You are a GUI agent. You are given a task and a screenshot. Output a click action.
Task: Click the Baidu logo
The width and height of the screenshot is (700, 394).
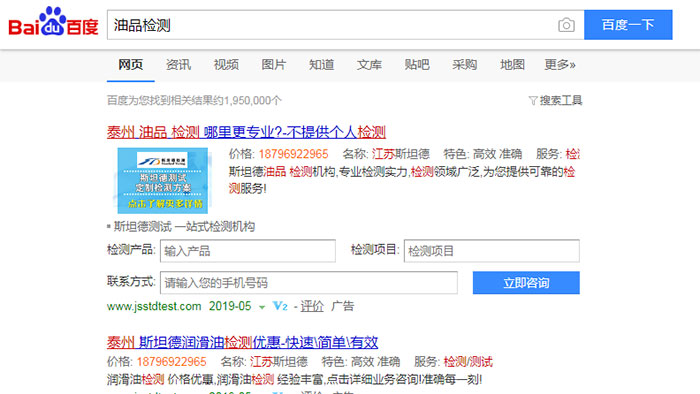click(53, 21)
